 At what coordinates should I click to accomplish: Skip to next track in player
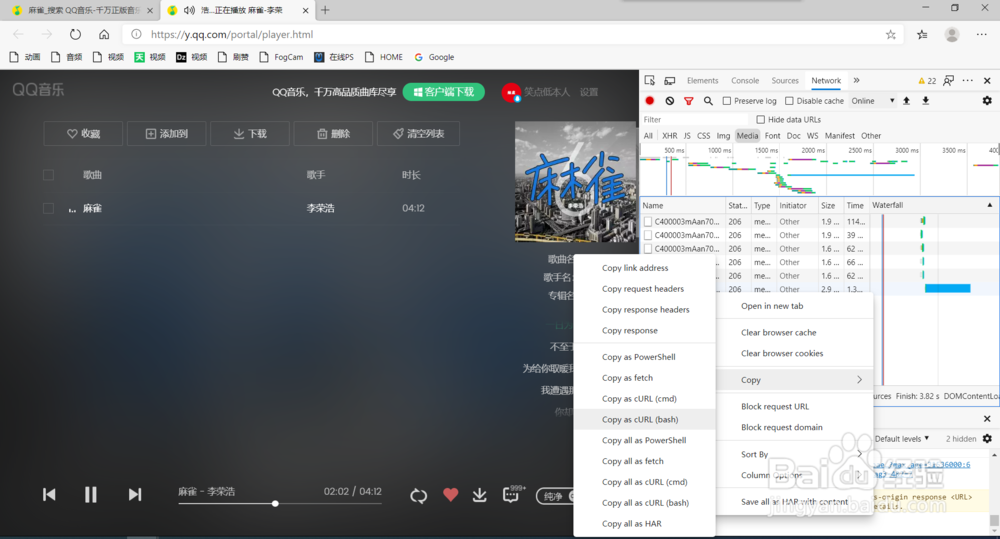tap(135, 494)
